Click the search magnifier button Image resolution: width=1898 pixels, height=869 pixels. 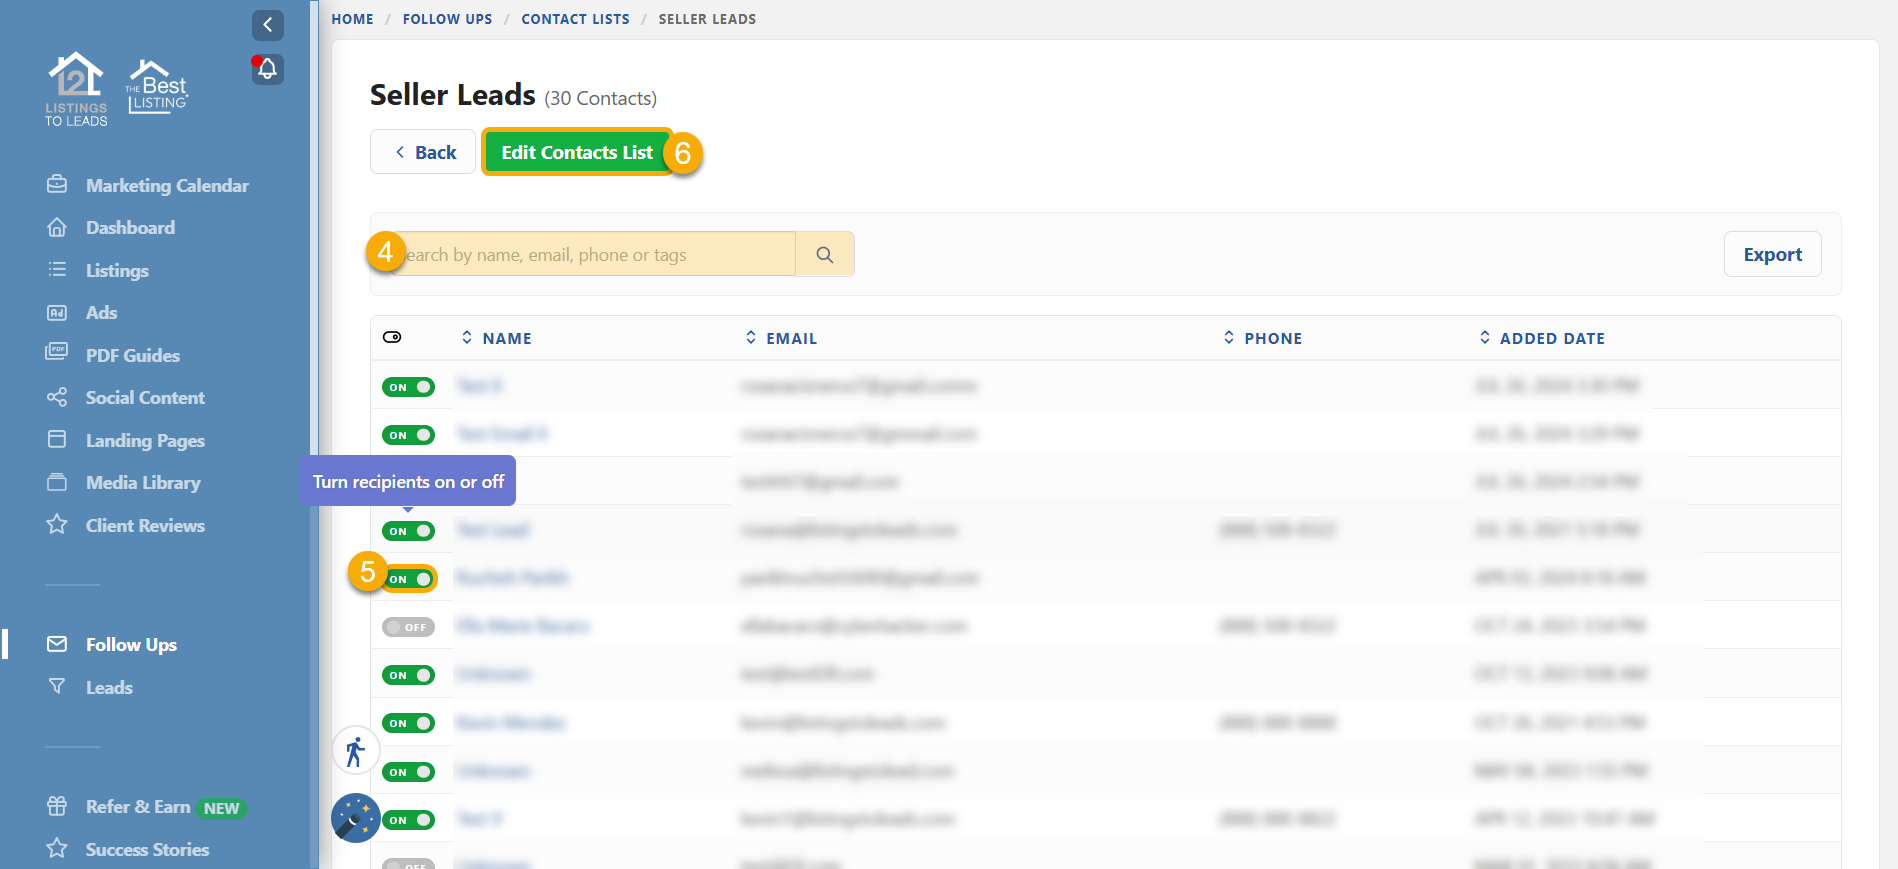click(825, 254)
